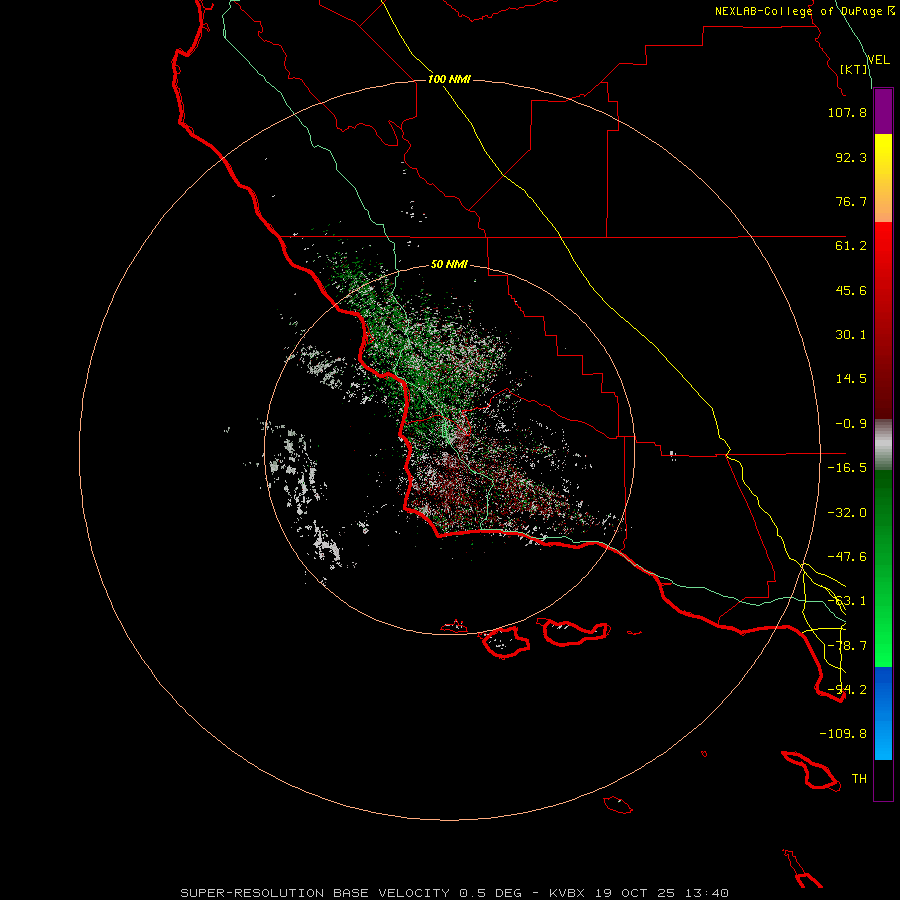Select the 76.7 legend value
Screen dimensions: 900x900
tap(851, 201)
